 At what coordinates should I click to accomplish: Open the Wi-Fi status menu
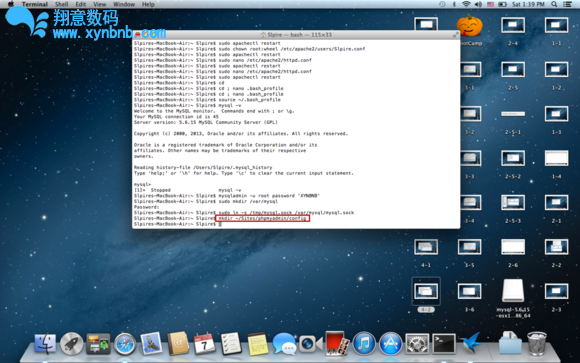tap(466, 4)
